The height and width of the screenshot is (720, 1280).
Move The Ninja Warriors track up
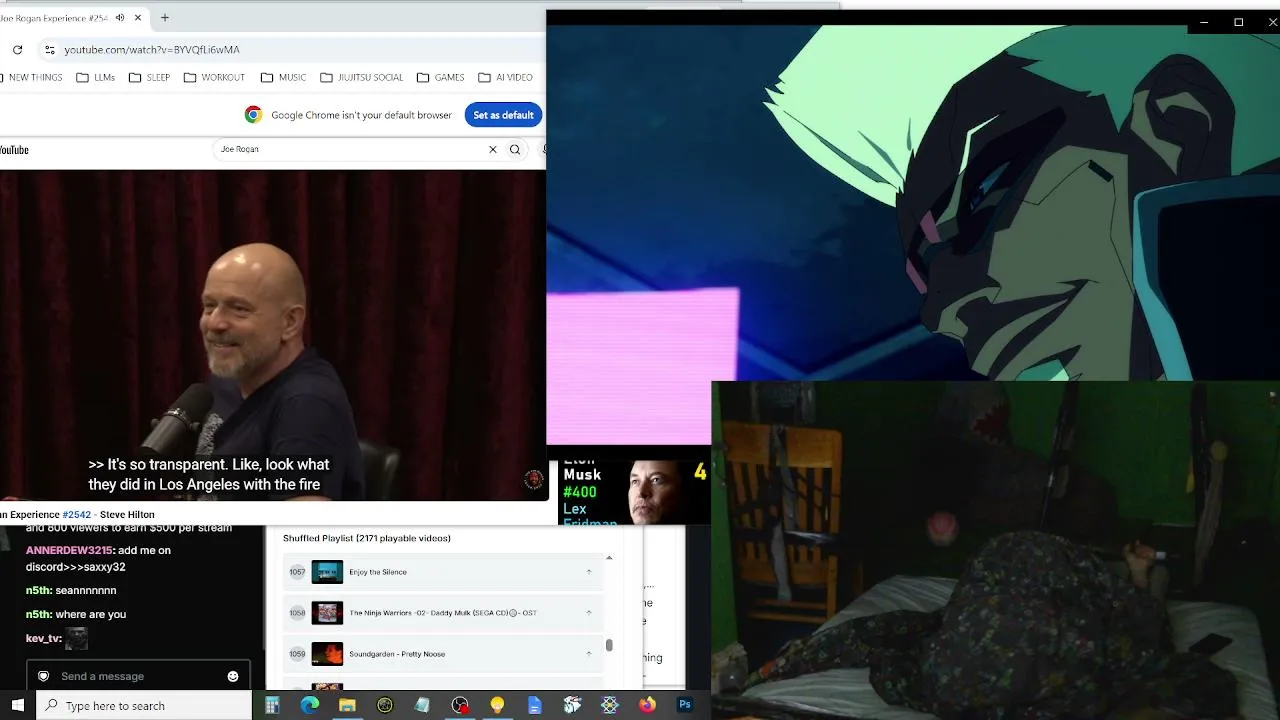pos(589,613)
